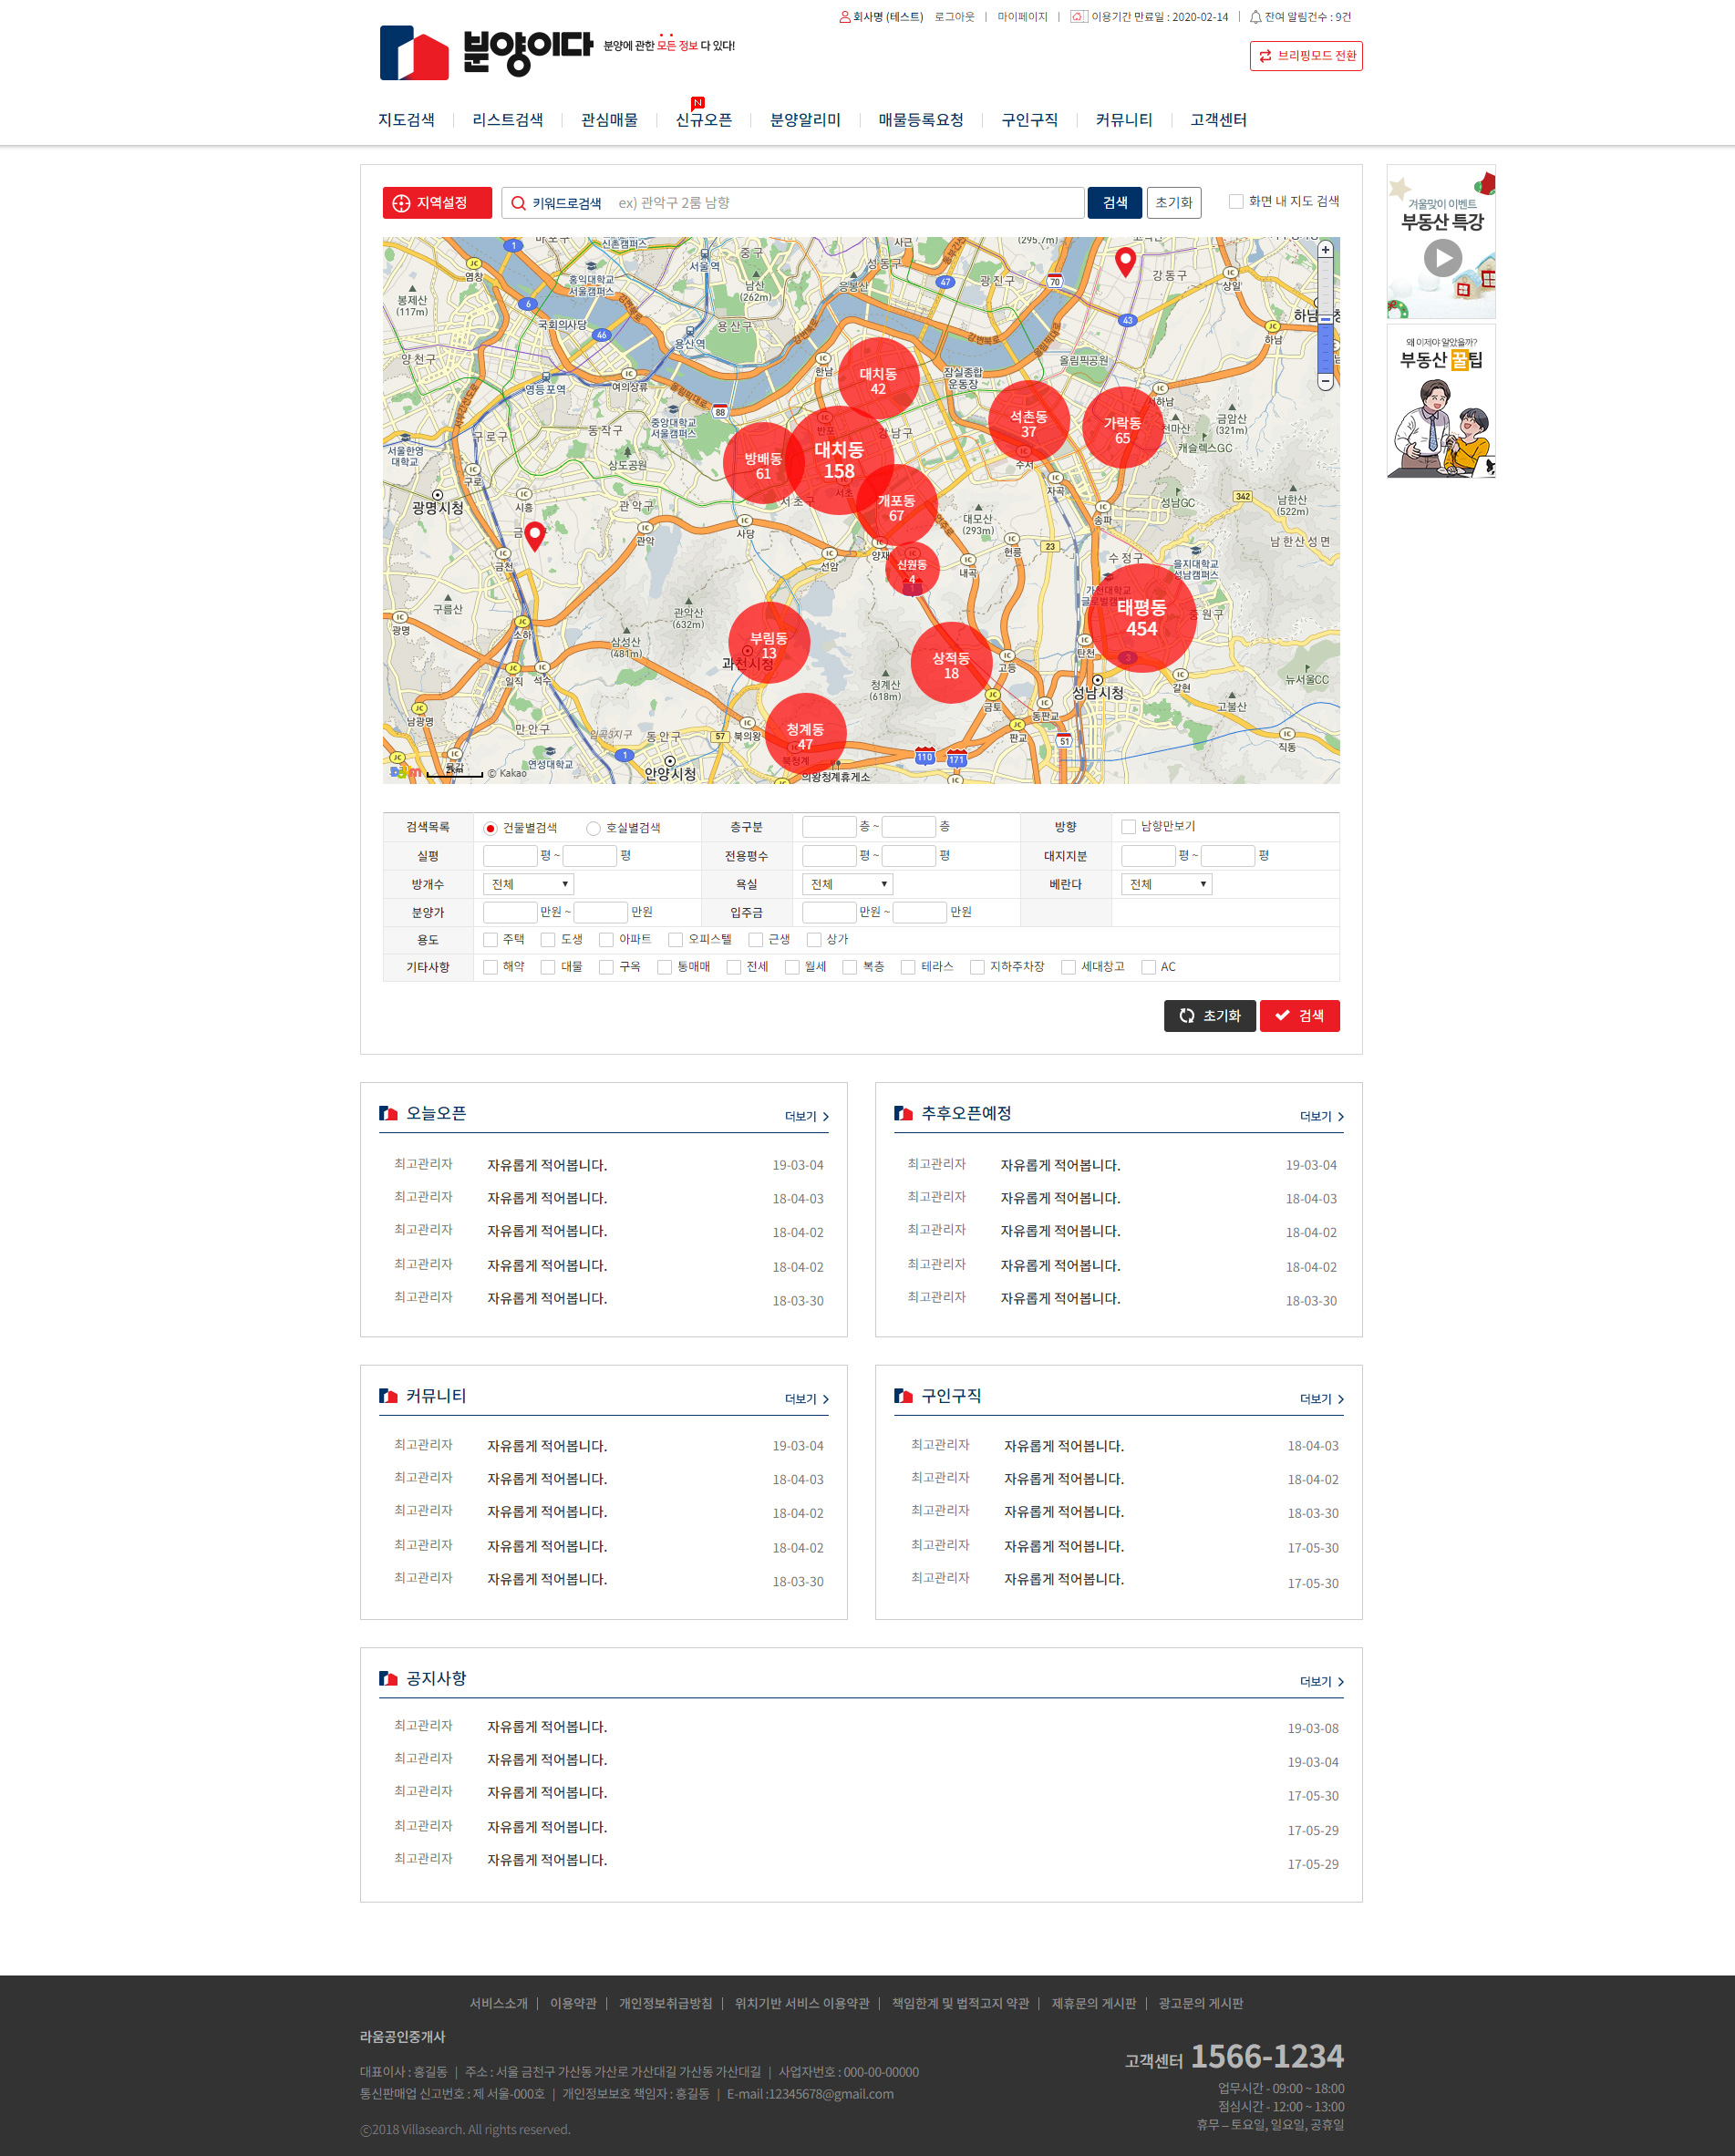Click the 개포동 67 cluster marker
This screenshot has width=1735, height=2156.
pos(896,507)
